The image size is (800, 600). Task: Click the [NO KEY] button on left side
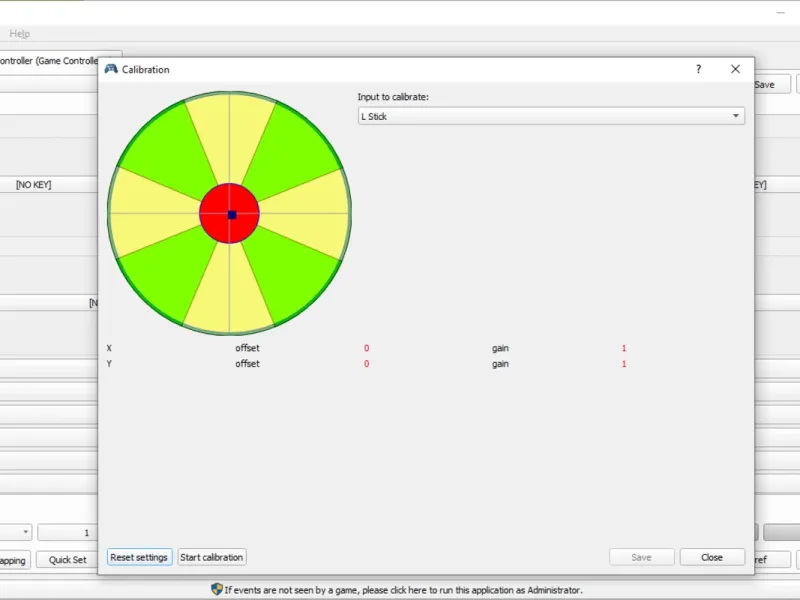point(34,185)
